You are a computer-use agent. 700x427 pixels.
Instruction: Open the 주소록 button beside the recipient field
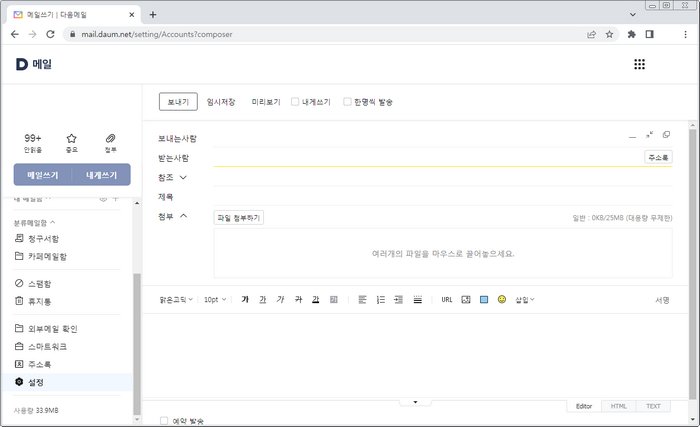(658, 157)
